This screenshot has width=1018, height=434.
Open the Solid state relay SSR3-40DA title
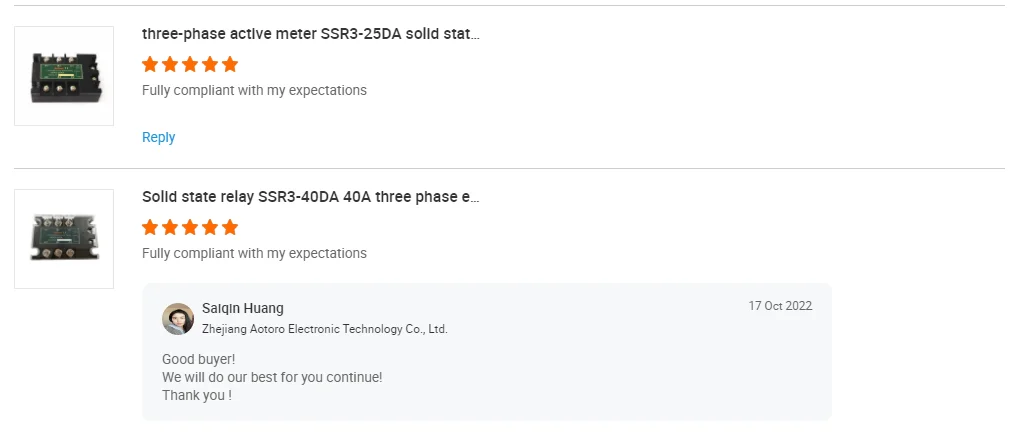click(x=311, y=197)
